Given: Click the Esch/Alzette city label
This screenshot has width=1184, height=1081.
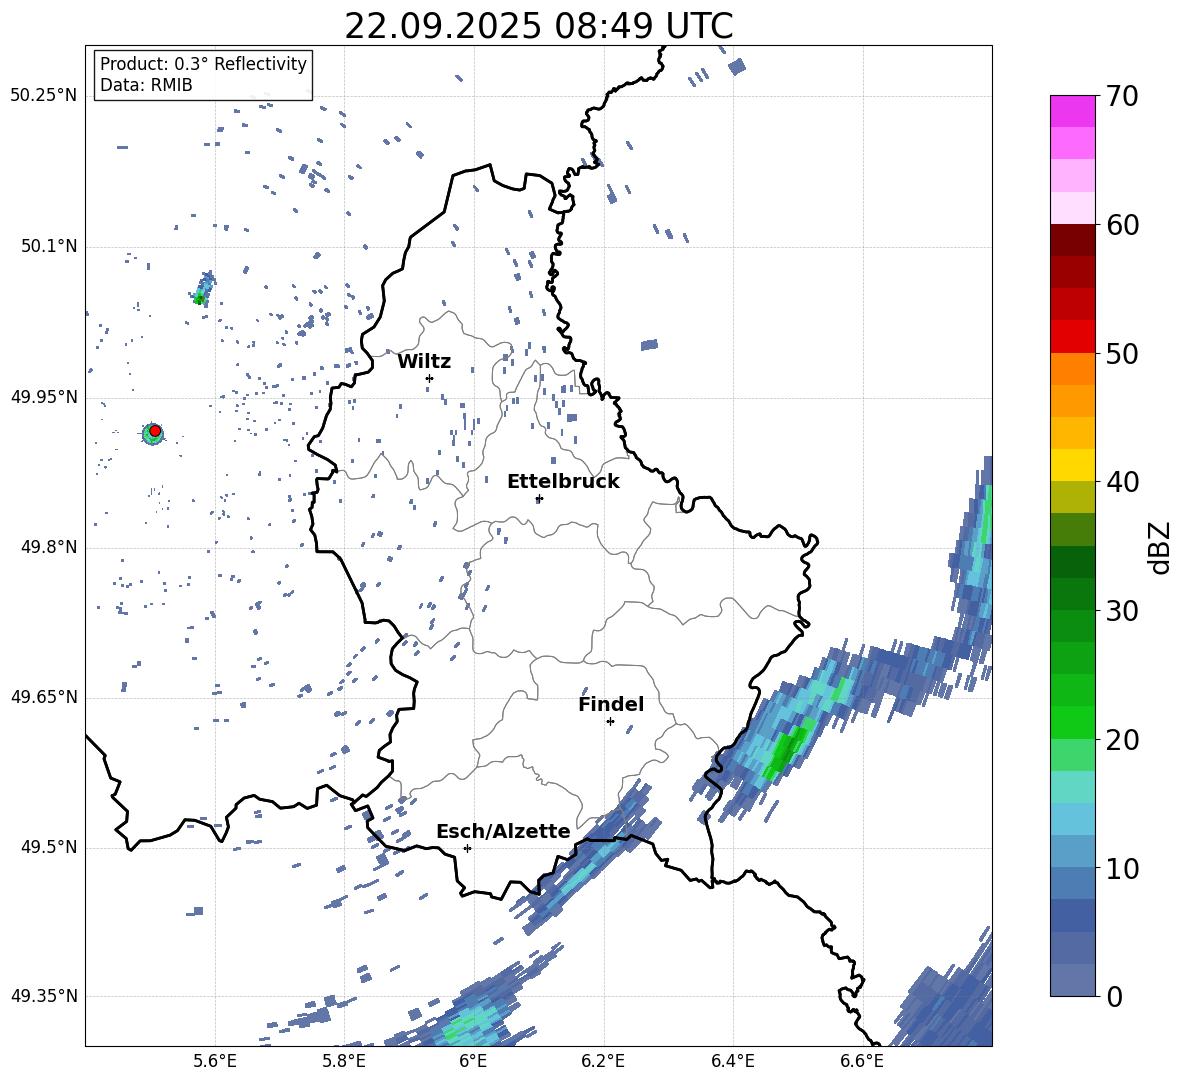Looking at the screenshot, I should point(503,831).
